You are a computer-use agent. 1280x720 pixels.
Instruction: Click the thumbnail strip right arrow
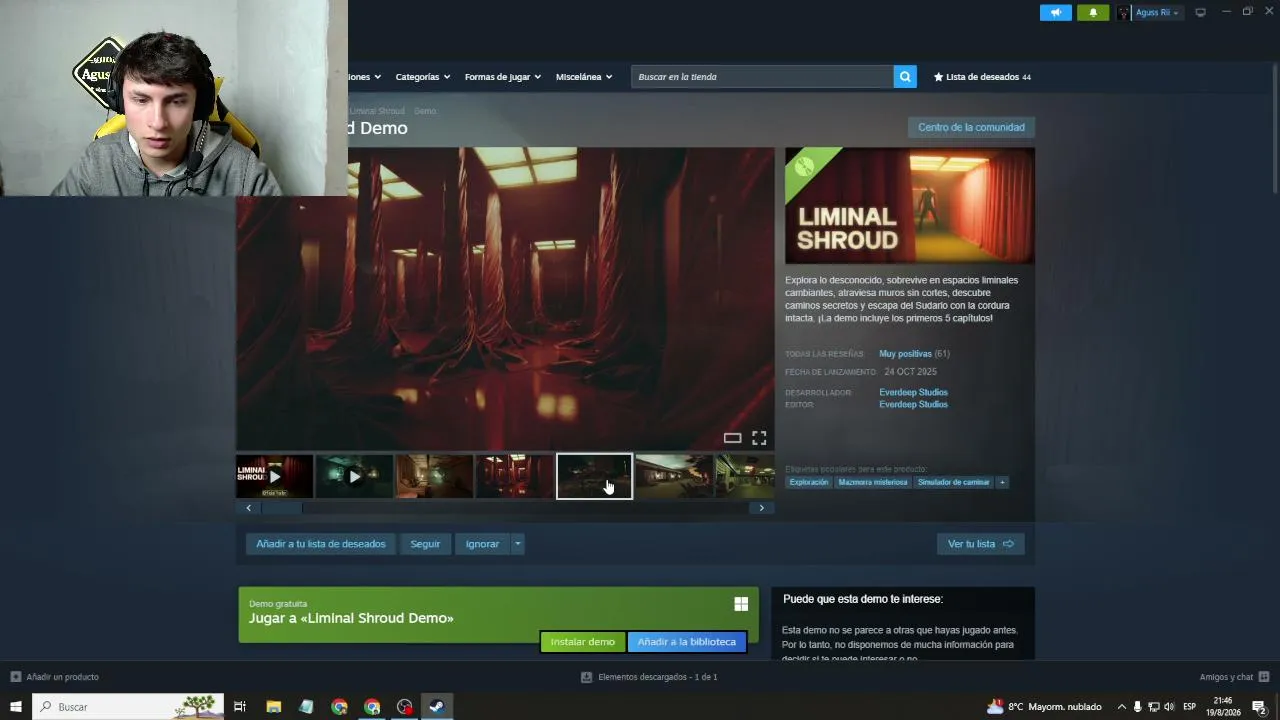pyautogui.click(x=761, y=508)
